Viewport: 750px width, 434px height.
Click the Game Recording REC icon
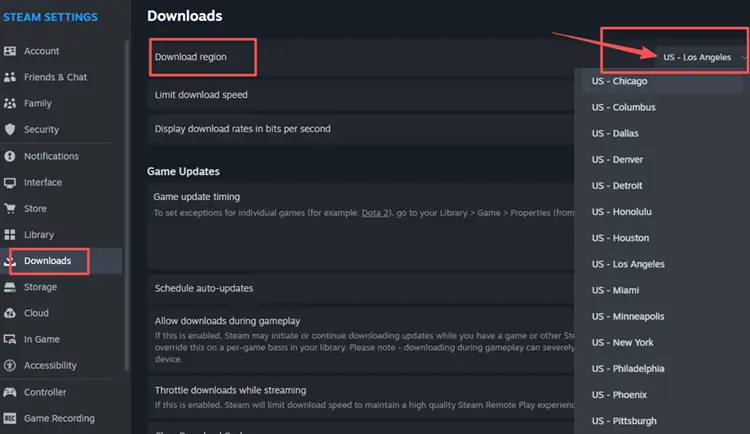point(10,418)
